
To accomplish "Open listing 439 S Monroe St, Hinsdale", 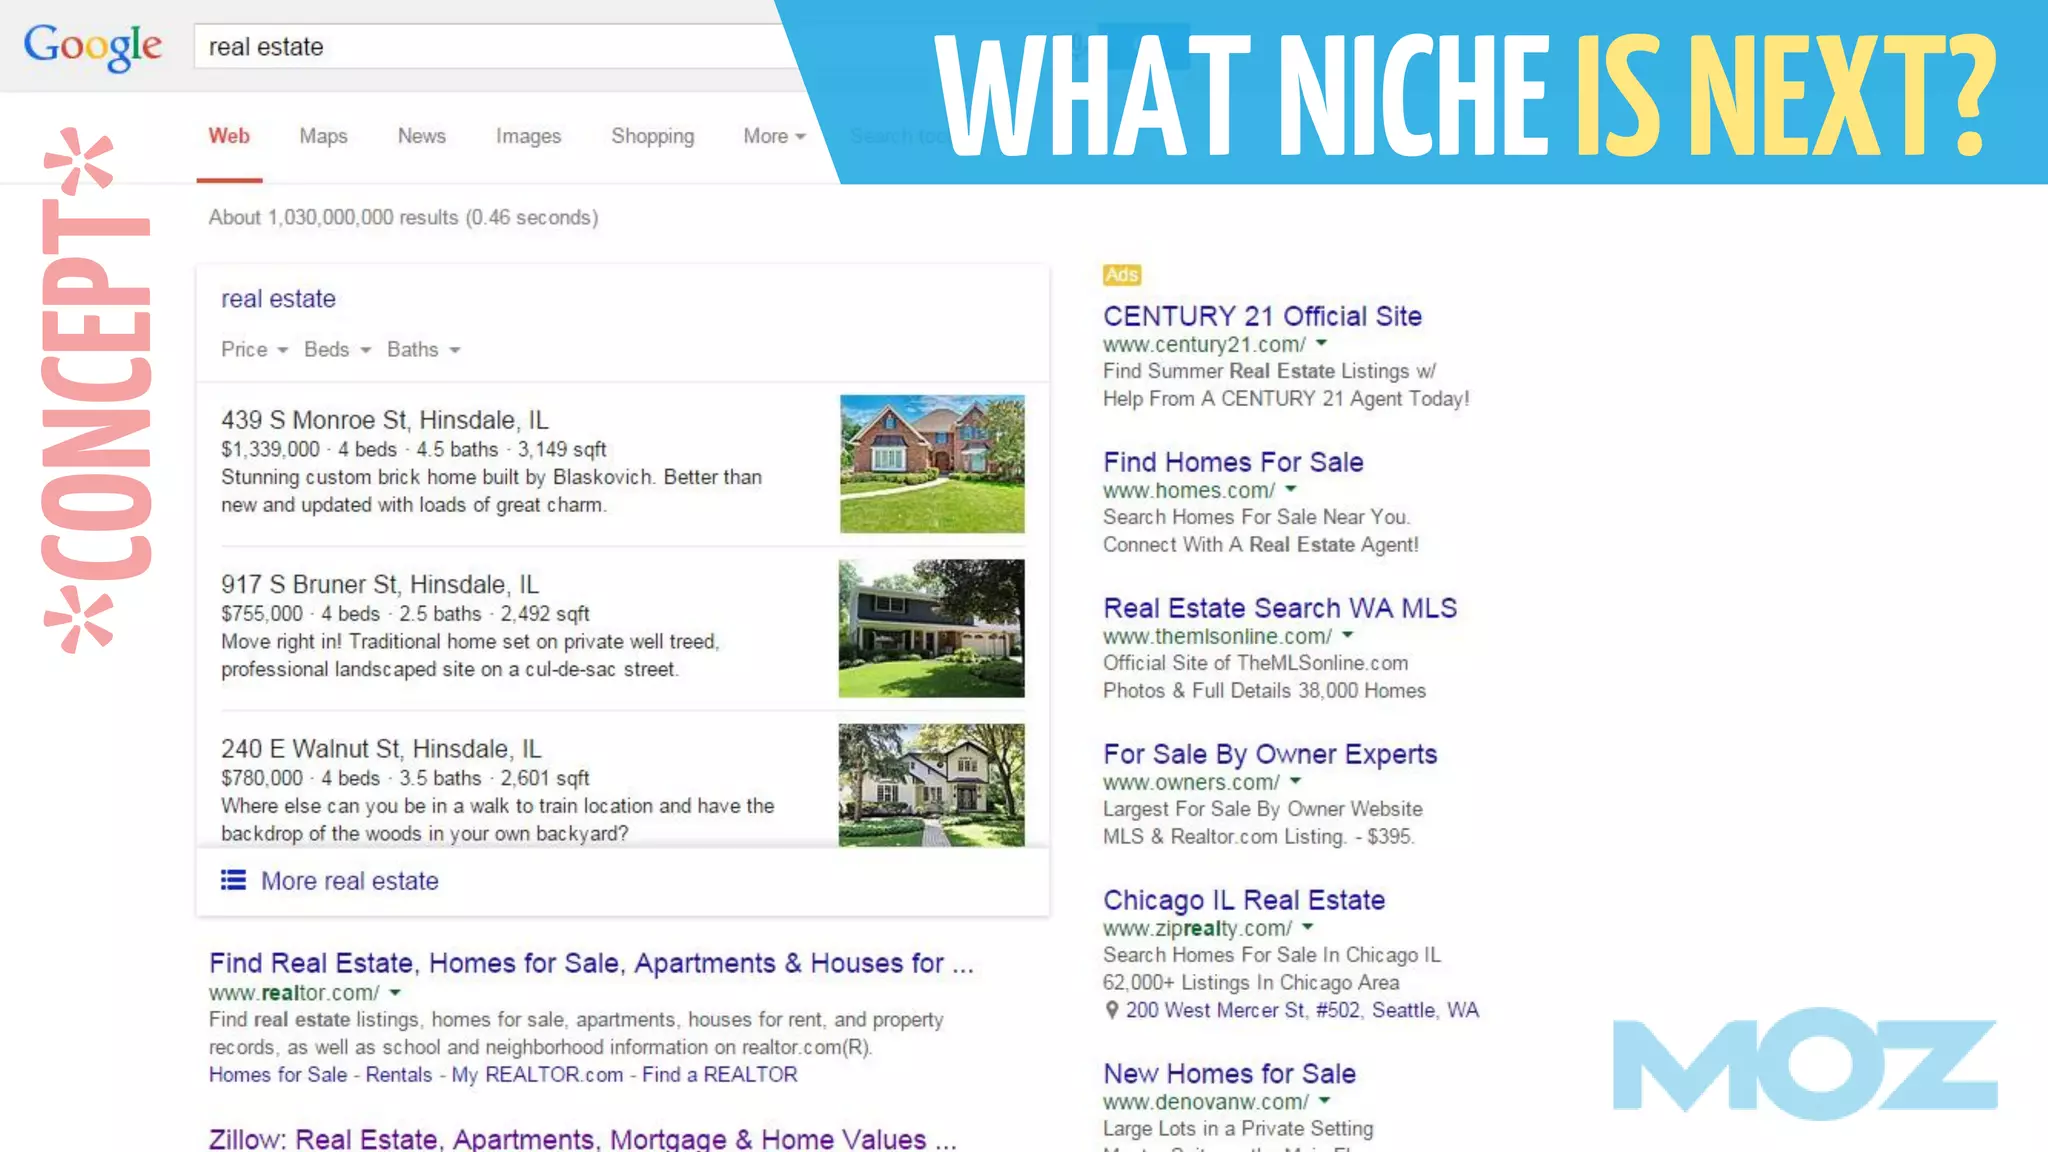I will [x=385, y=420].
